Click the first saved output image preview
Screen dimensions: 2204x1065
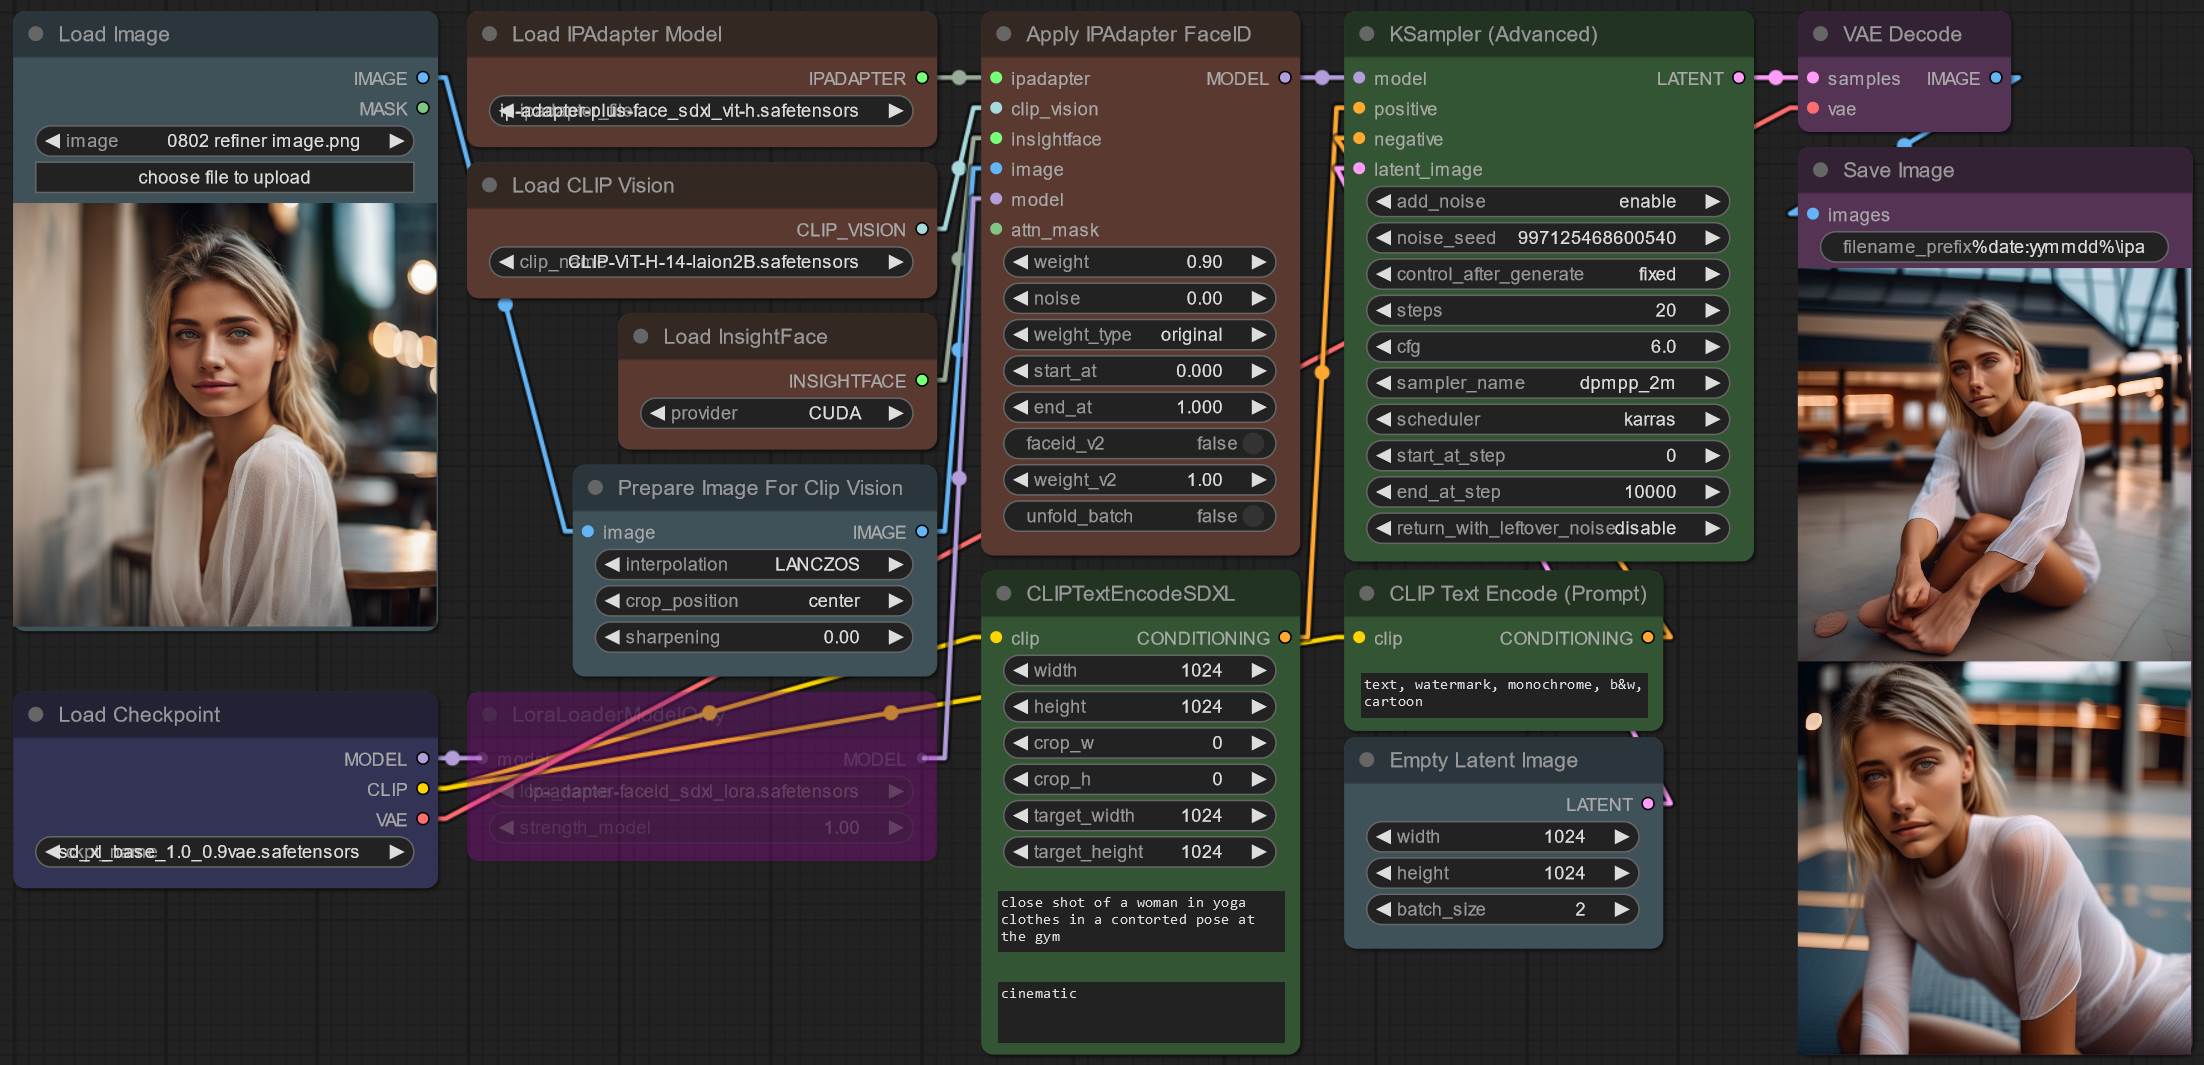click(1995, 464)
